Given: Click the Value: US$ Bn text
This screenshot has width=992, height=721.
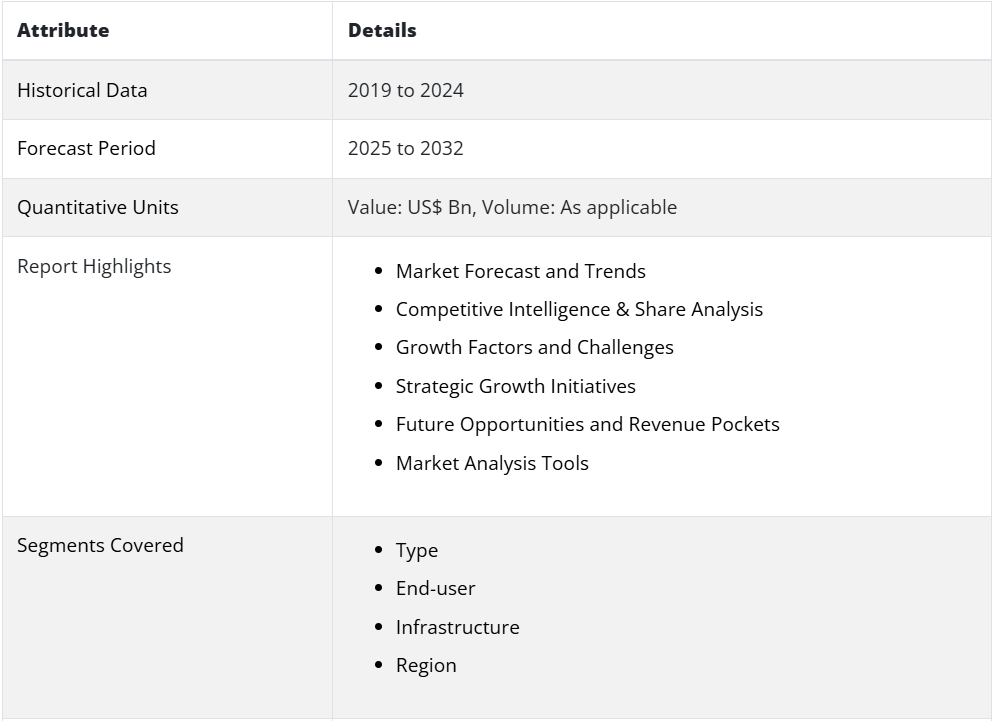Looking at the screenshot, I should point(412,207).
